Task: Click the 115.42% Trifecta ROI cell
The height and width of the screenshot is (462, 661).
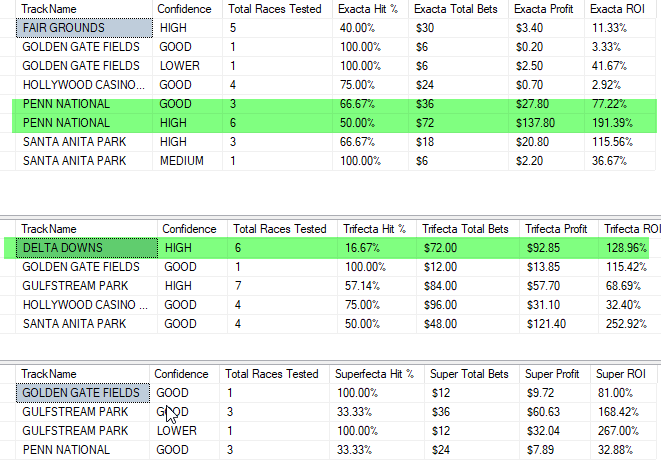Action: [x=628, y=267]
